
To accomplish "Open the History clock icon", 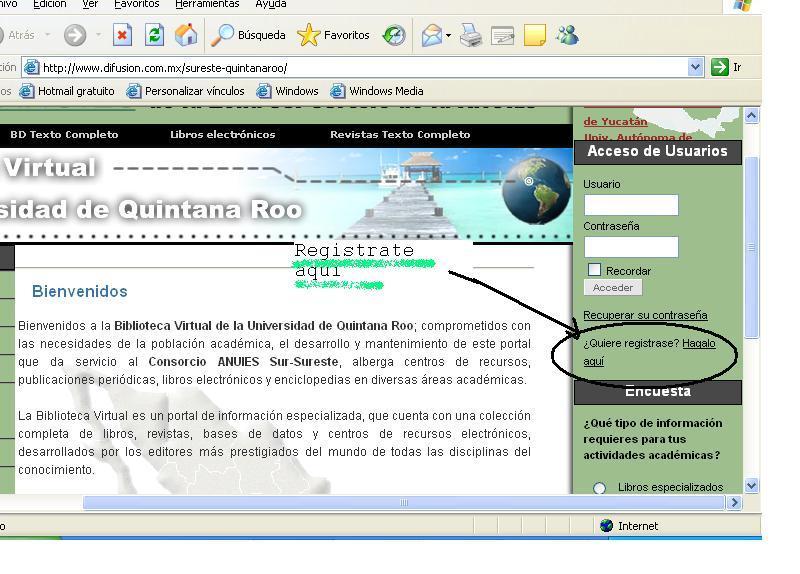I will (394, 35).
